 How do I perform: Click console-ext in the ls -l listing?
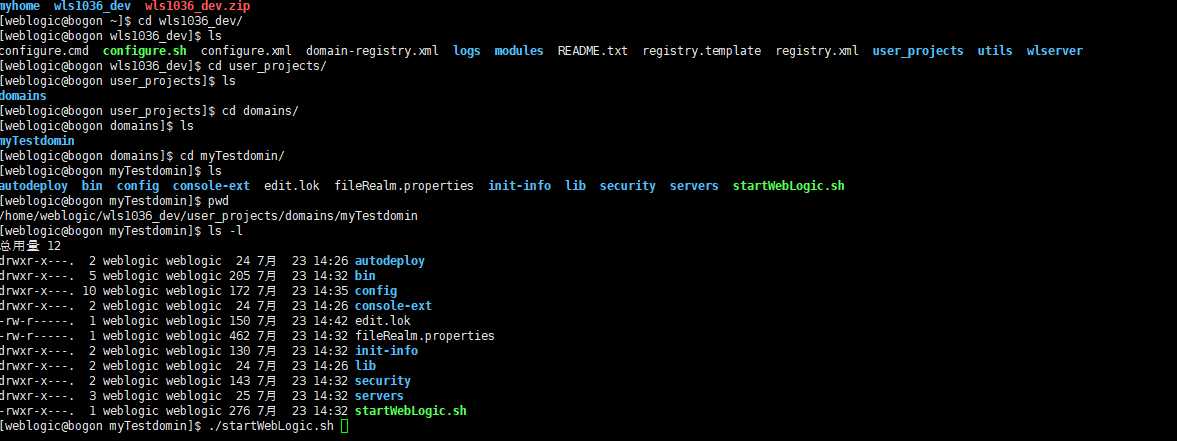click(393, 306)
